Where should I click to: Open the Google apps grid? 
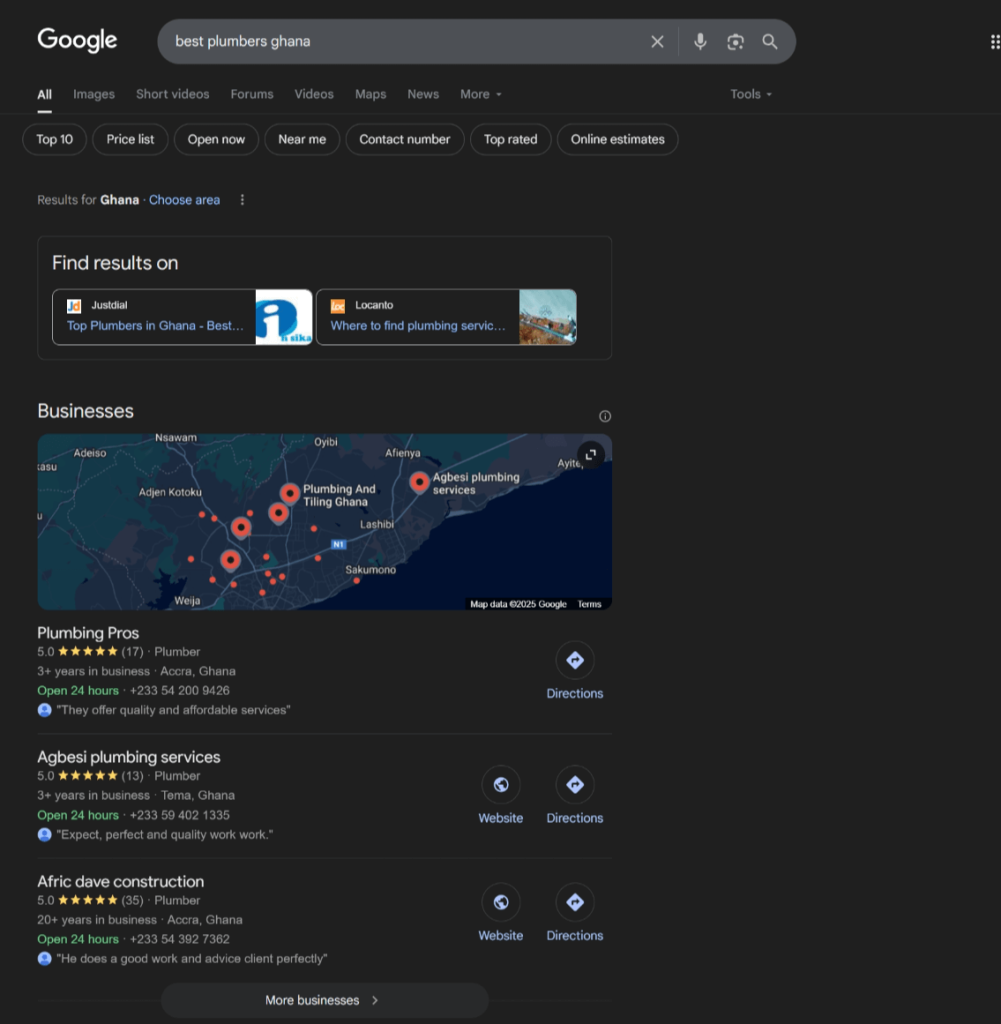coord(995,42)
